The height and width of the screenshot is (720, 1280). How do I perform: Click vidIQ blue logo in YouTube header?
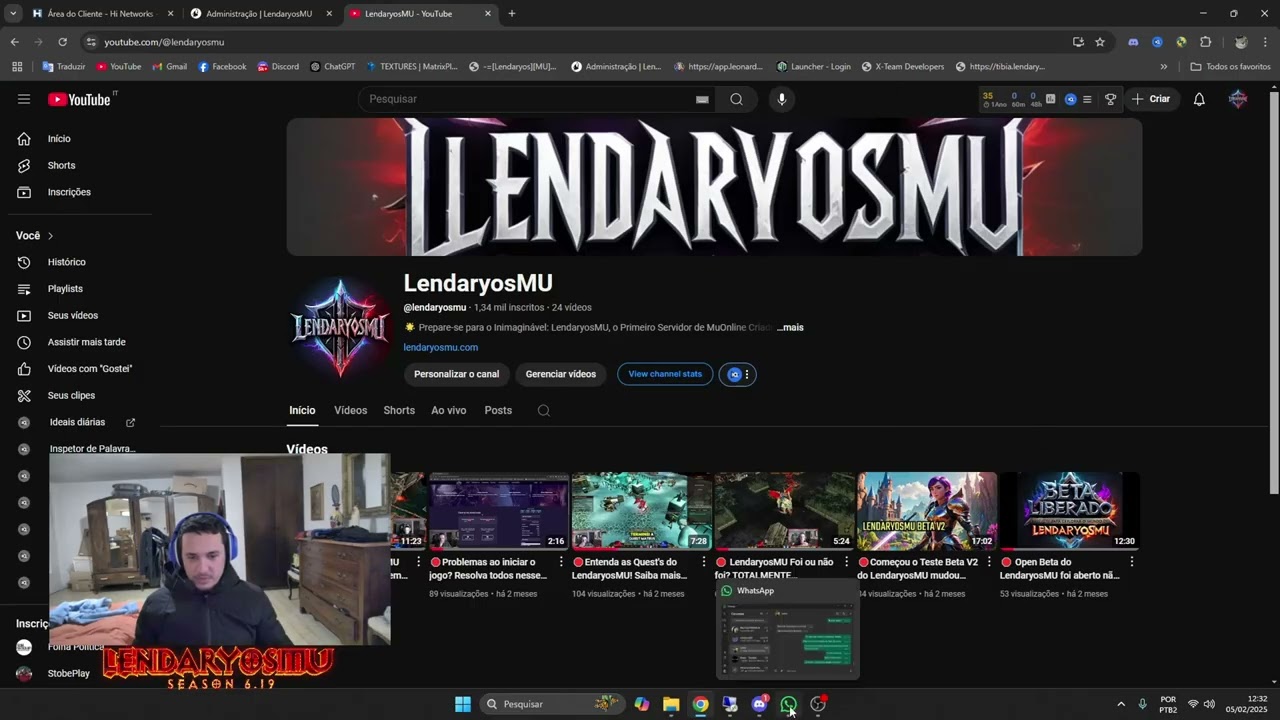(1070, 99)
